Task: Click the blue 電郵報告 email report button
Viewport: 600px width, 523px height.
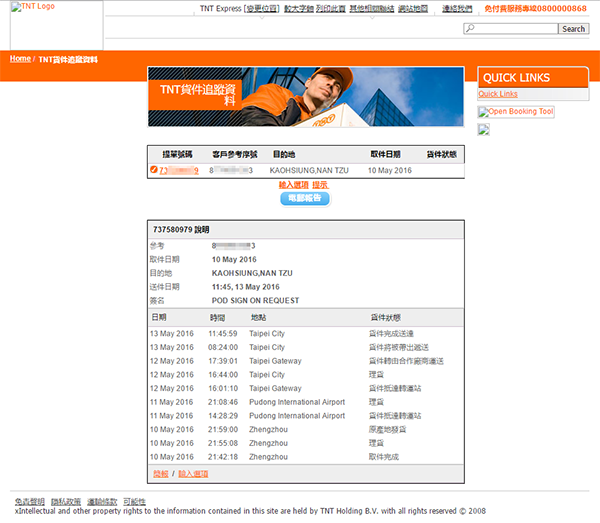Action: coord(305,198)
